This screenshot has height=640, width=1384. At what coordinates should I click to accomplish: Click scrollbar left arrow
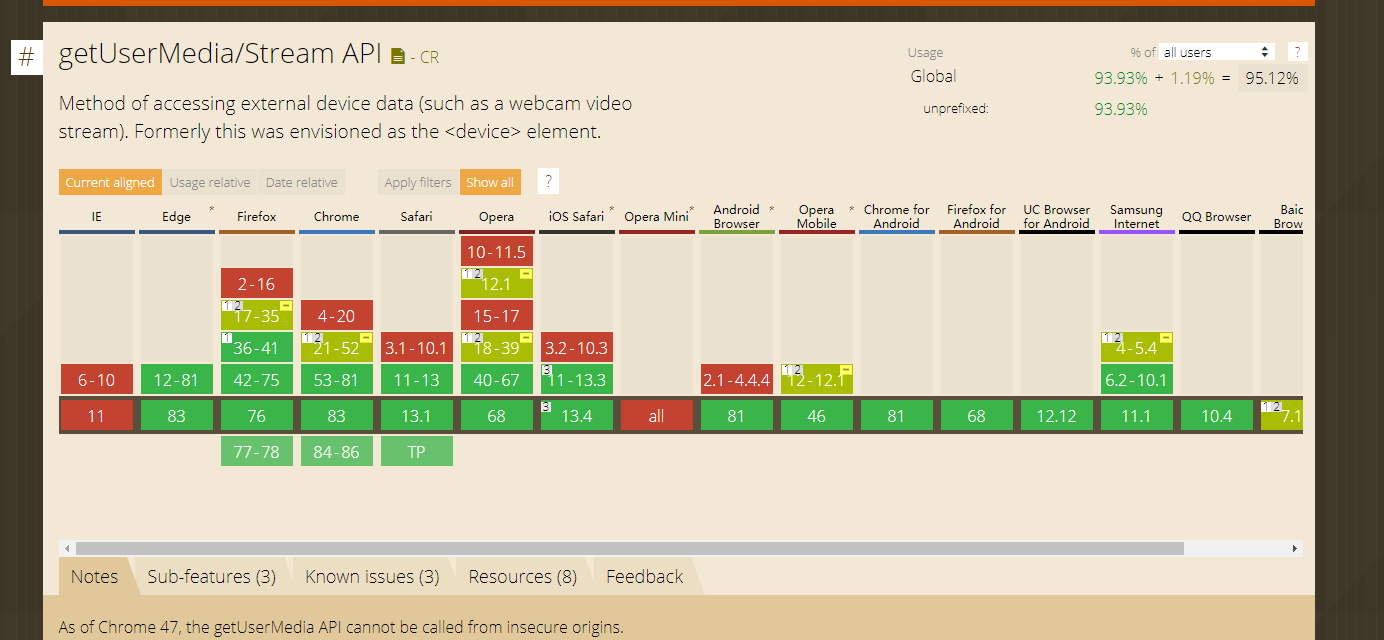click(67, 549)
